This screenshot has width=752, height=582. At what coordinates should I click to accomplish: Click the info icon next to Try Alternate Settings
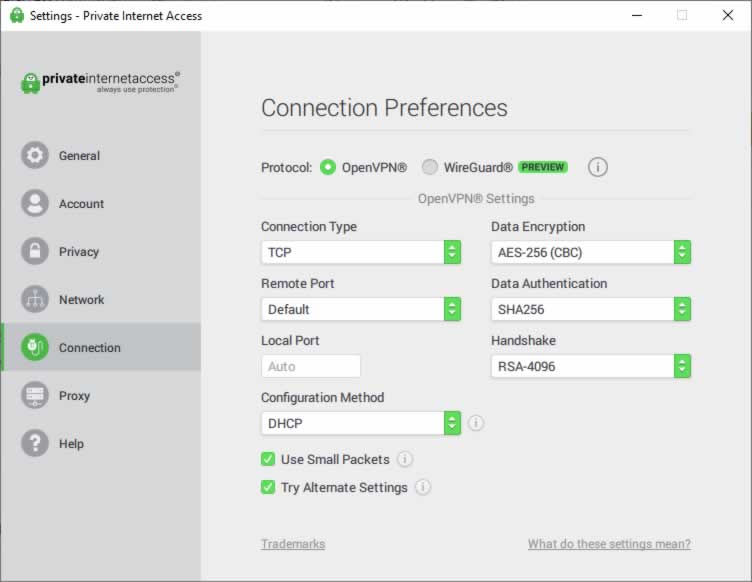pyautogui.click(x=423, y=487)
